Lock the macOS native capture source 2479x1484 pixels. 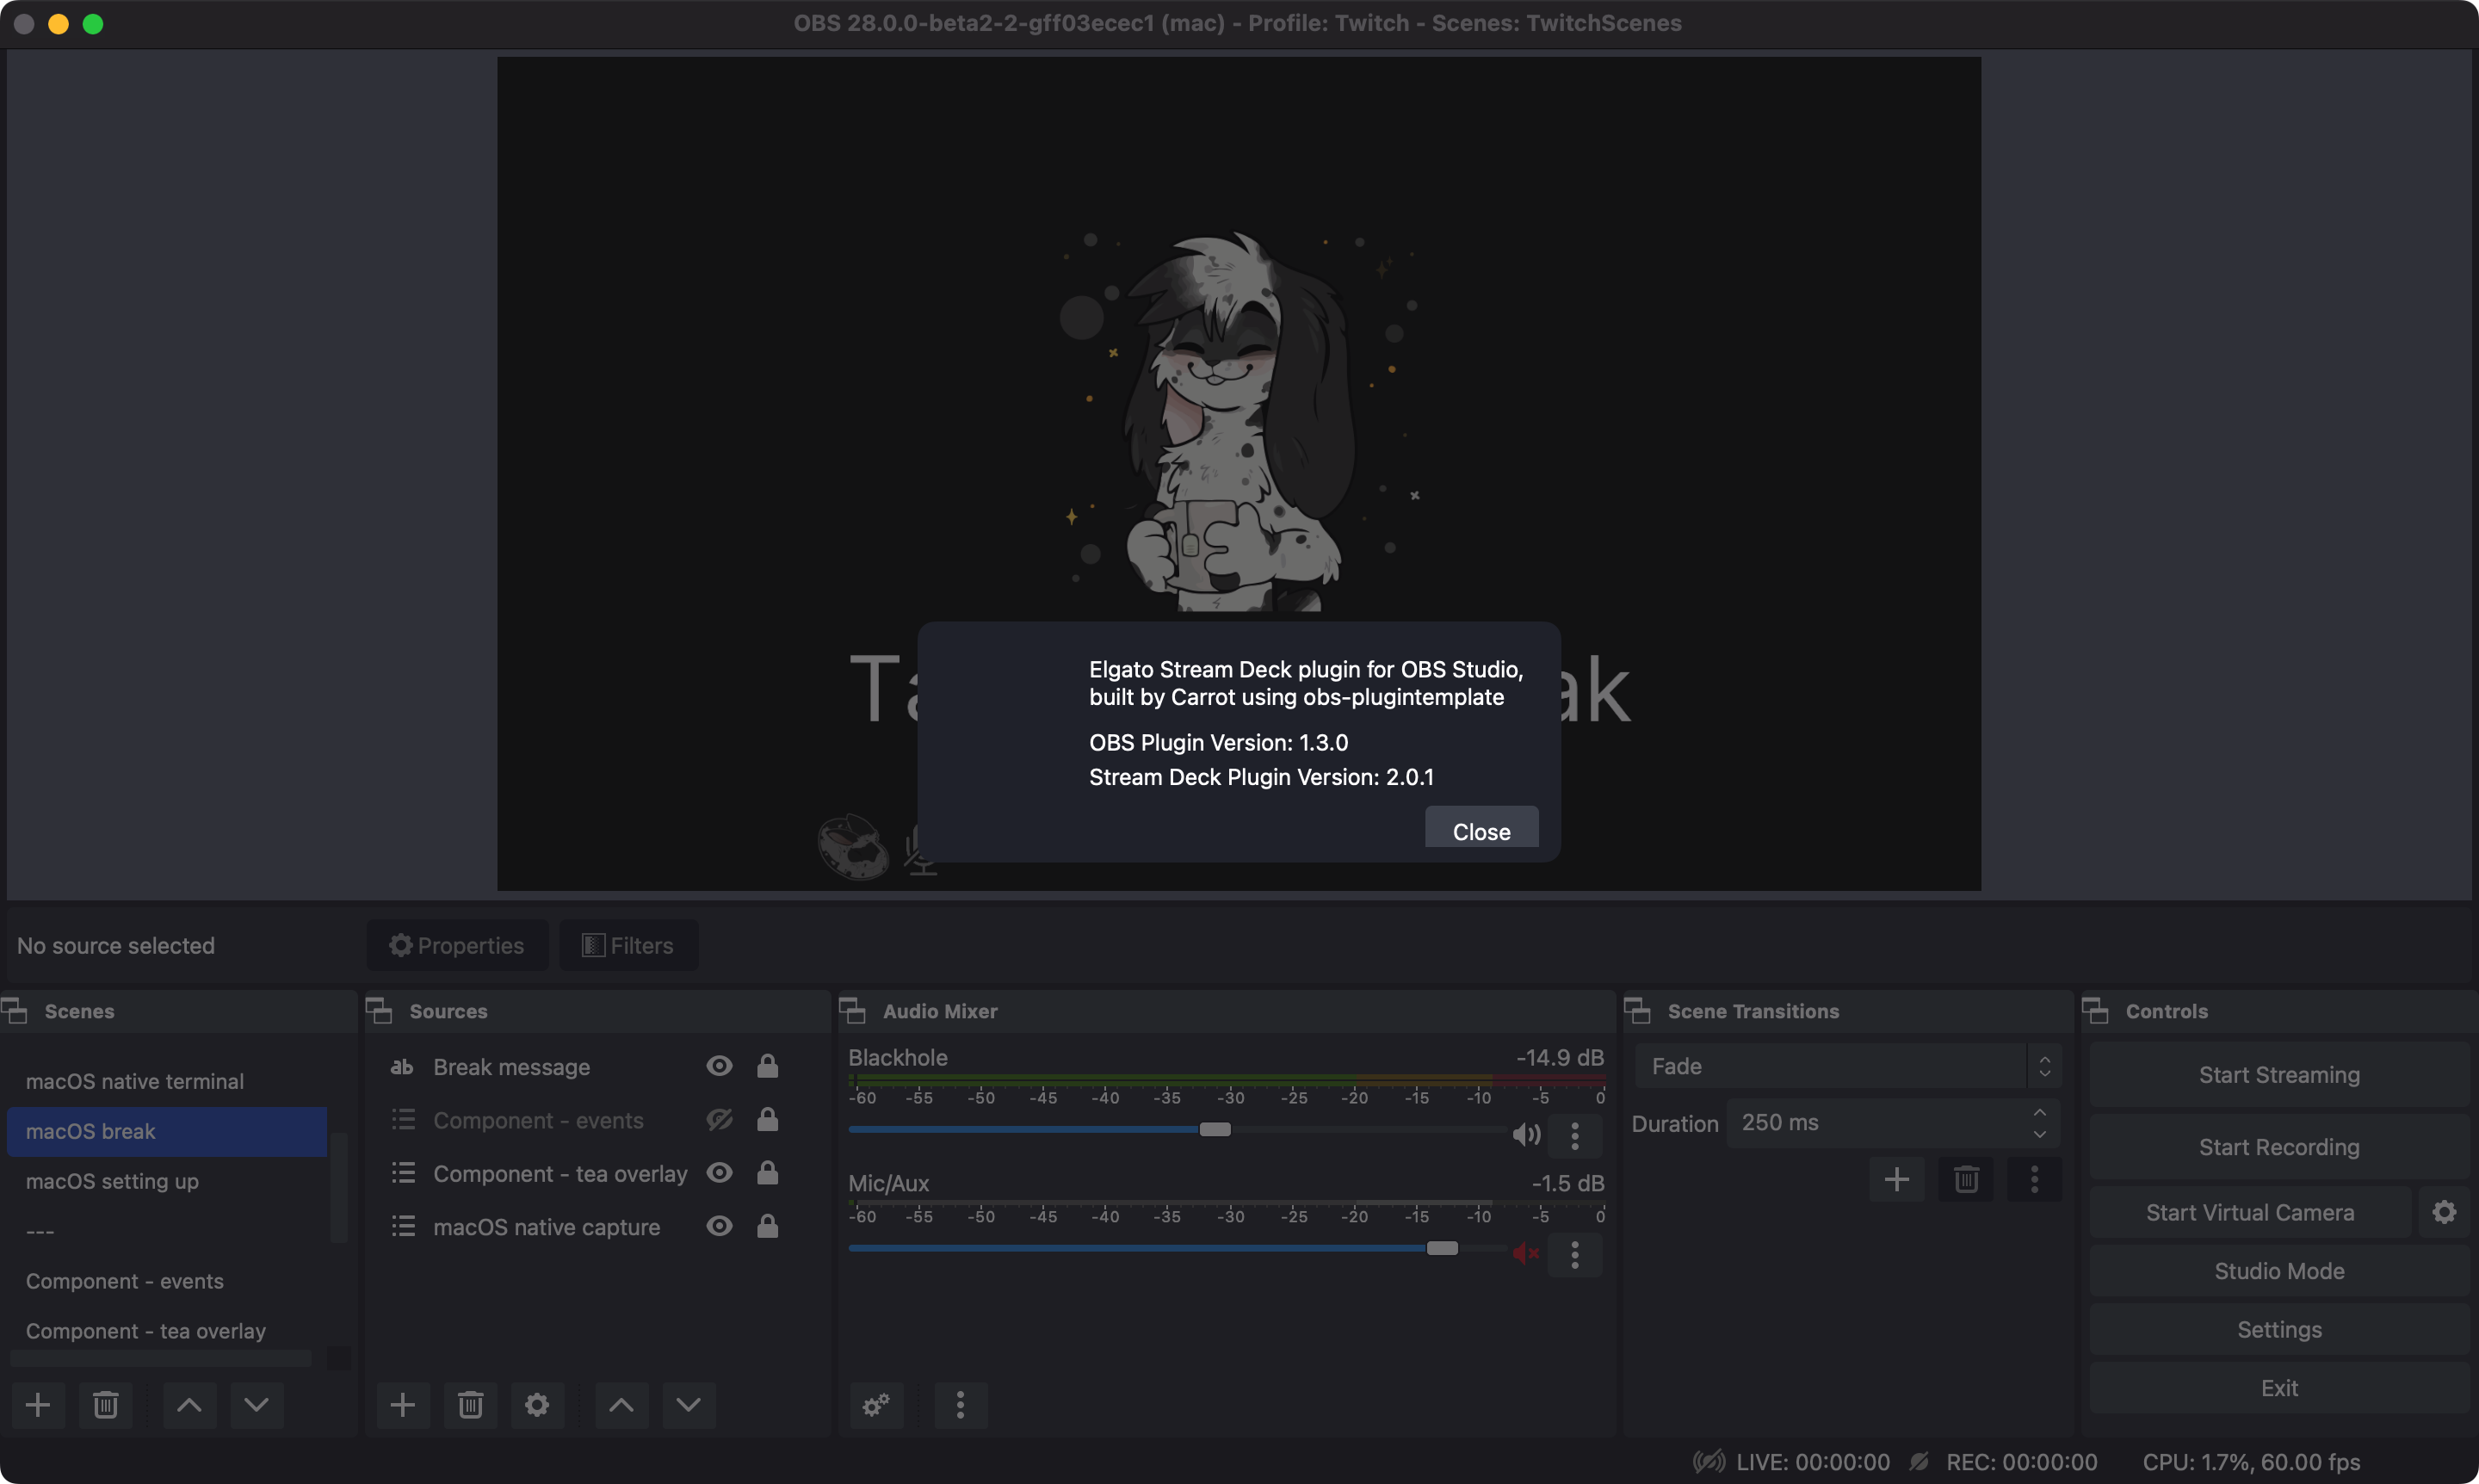[768, 1226]
